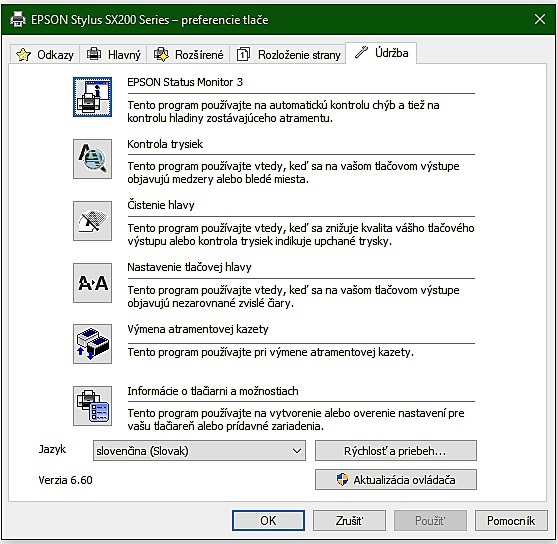The width and height of the screenshot is (558, 544).
Task: Click the EPSON Status Monitor 3 heading
Action: [185, 82]
